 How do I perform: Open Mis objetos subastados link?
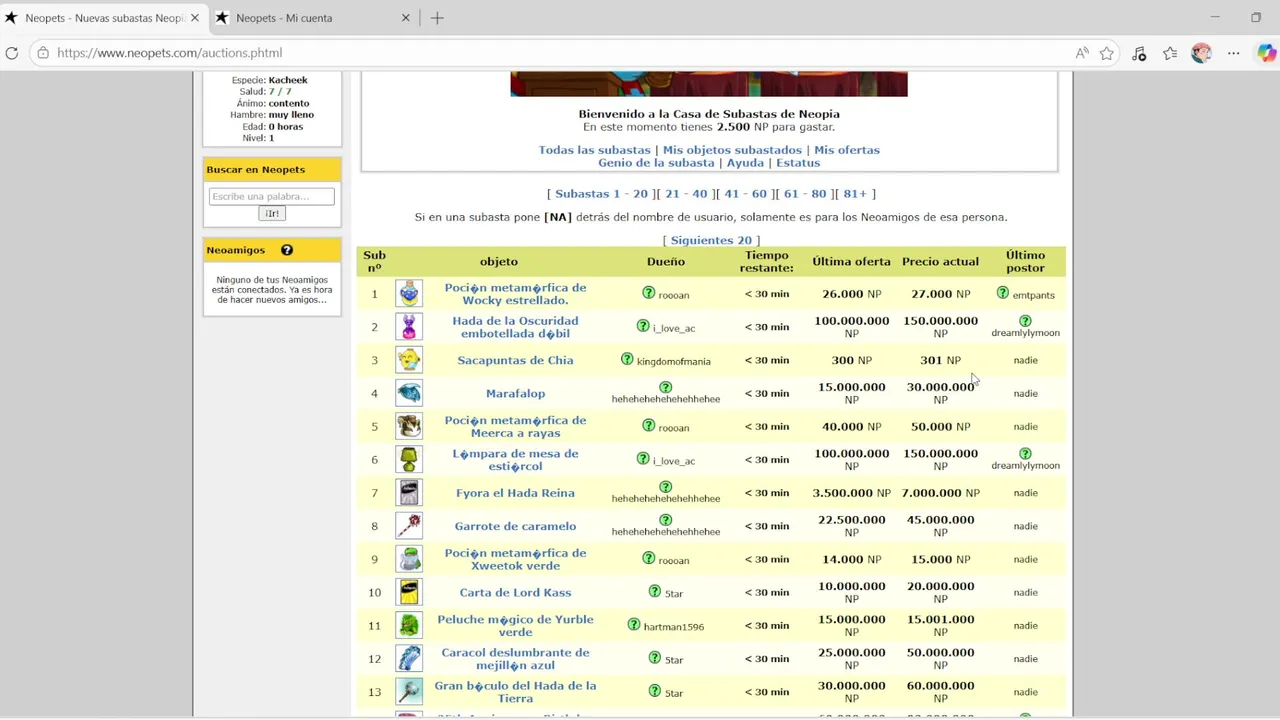pyautogui.click(x=732, y=150)
